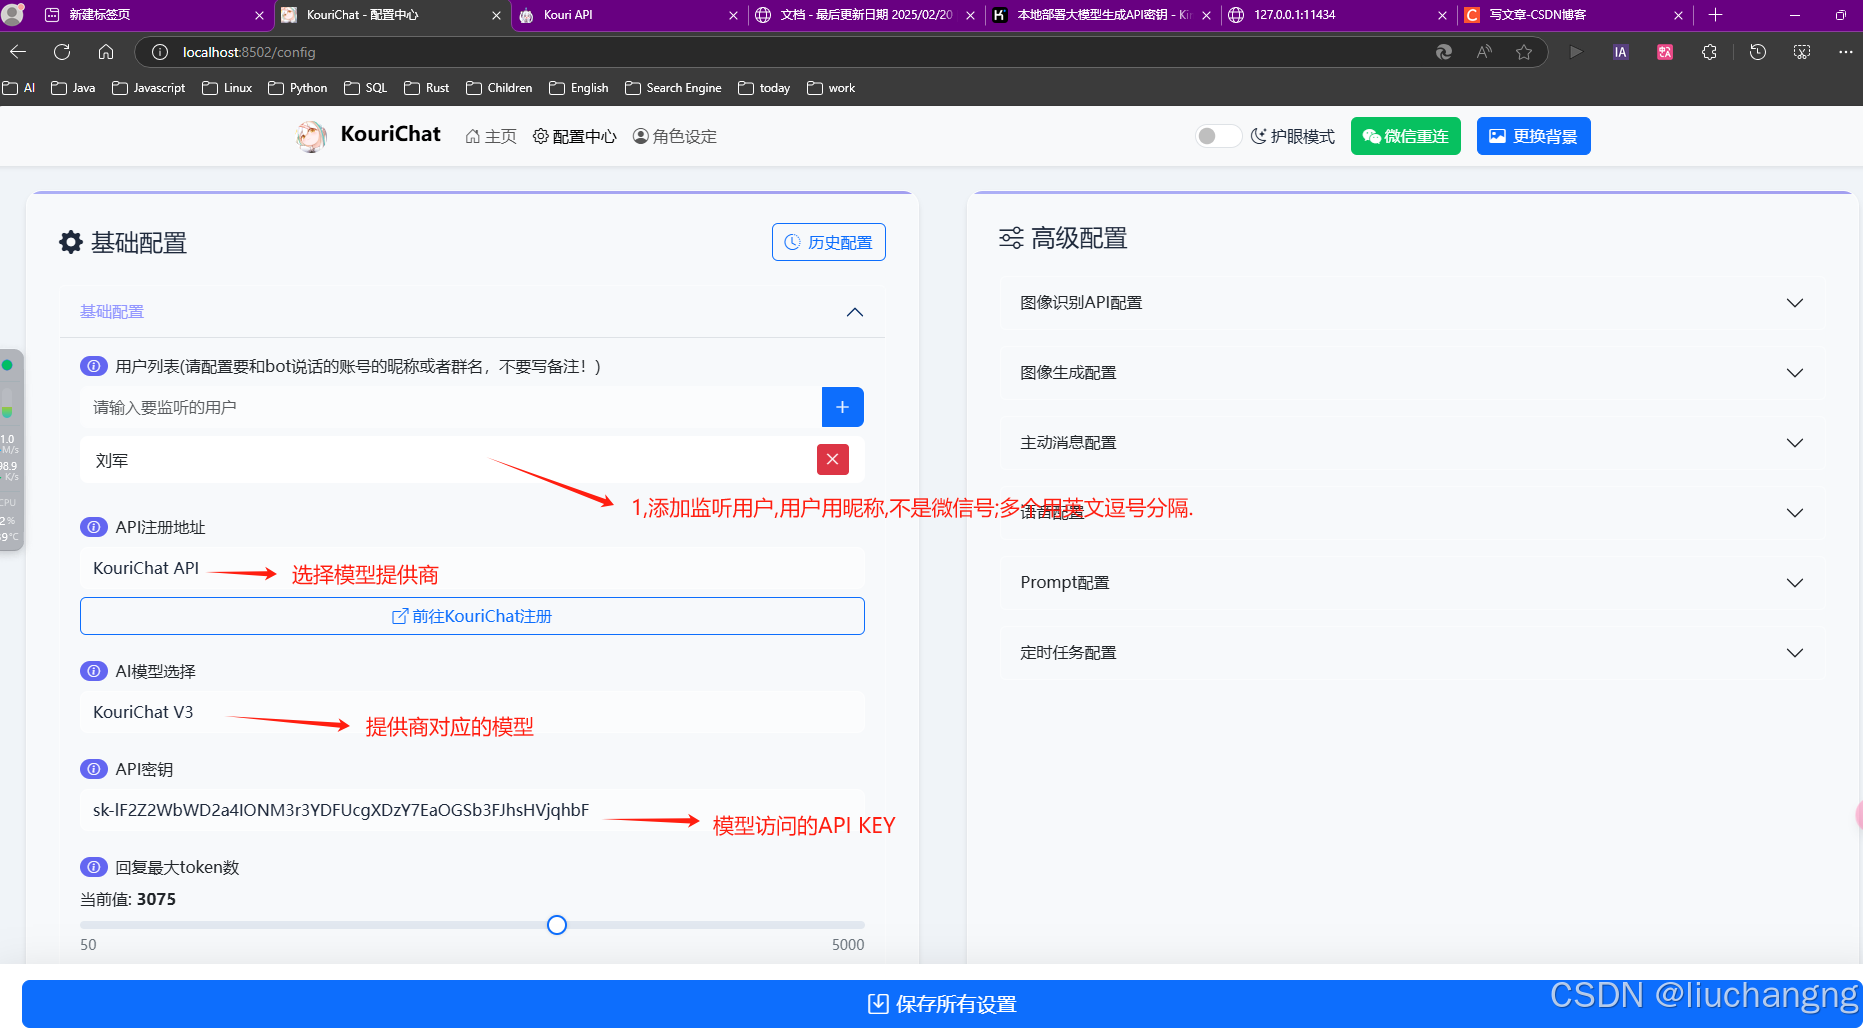Open the Search Engine bookmarks folder

coord(673,88)
